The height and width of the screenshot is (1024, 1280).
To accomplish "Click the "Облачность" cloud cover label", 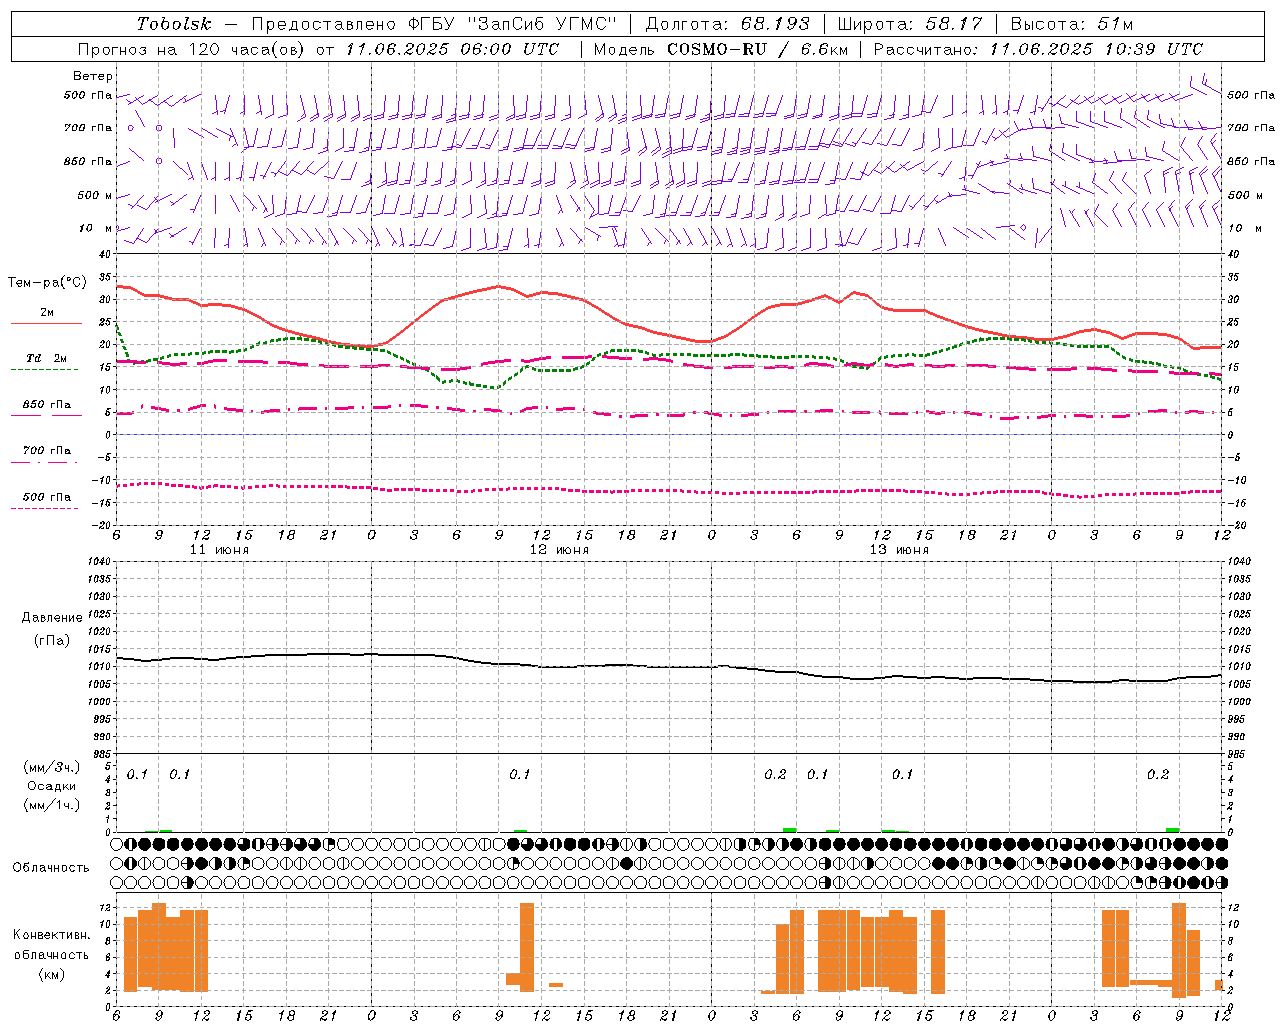I will pyautogui.click(x=51, y=867).
